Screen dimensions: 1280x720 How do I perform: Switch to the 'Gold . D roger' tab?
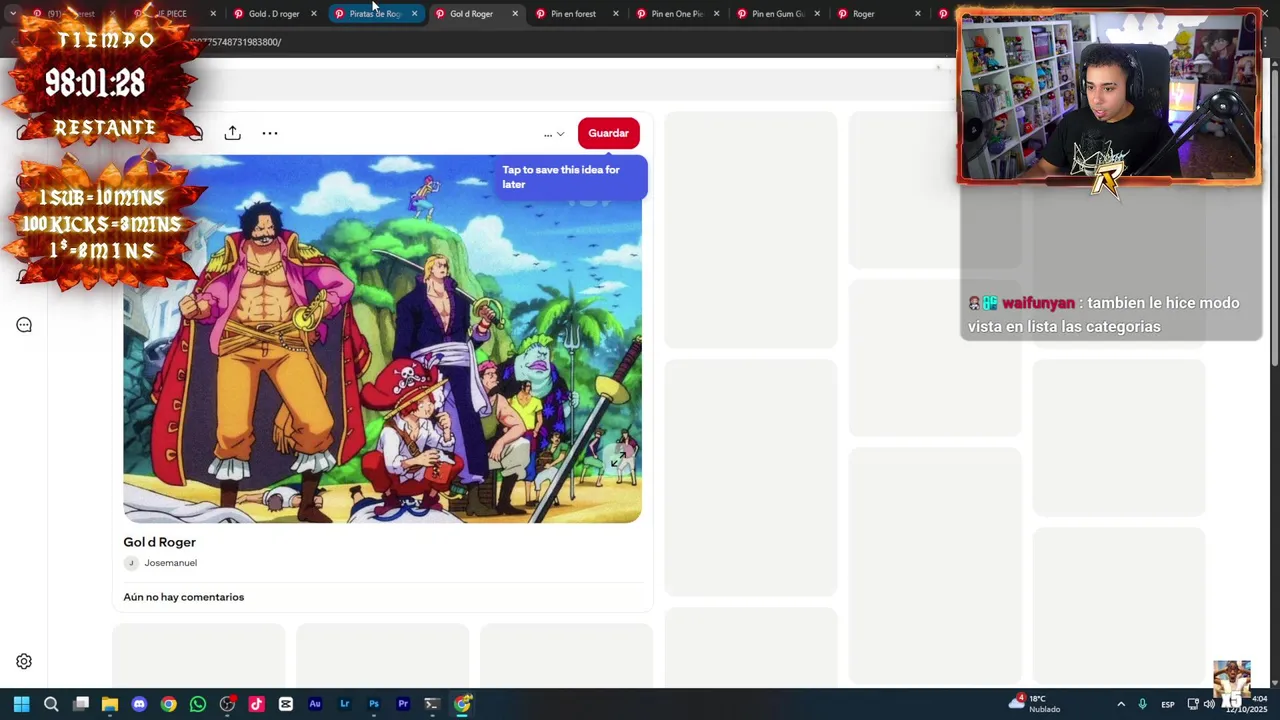[x=273, y=14]
